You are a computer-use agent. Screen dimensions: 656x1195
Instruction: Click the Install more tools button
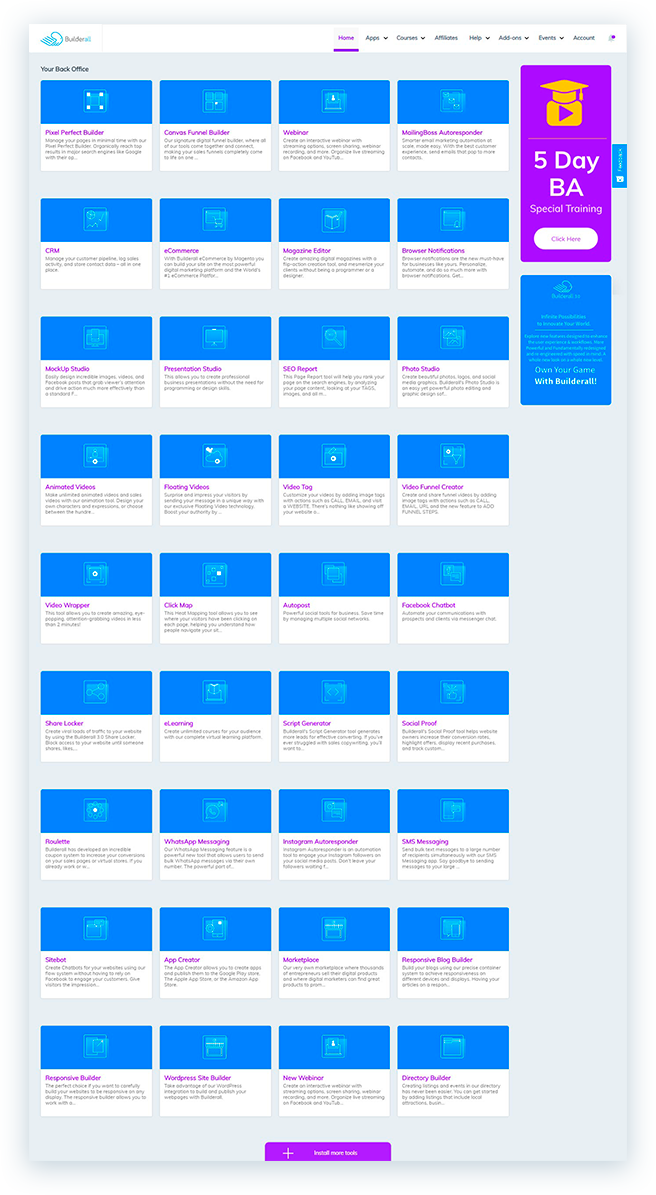click(328, 1152)
